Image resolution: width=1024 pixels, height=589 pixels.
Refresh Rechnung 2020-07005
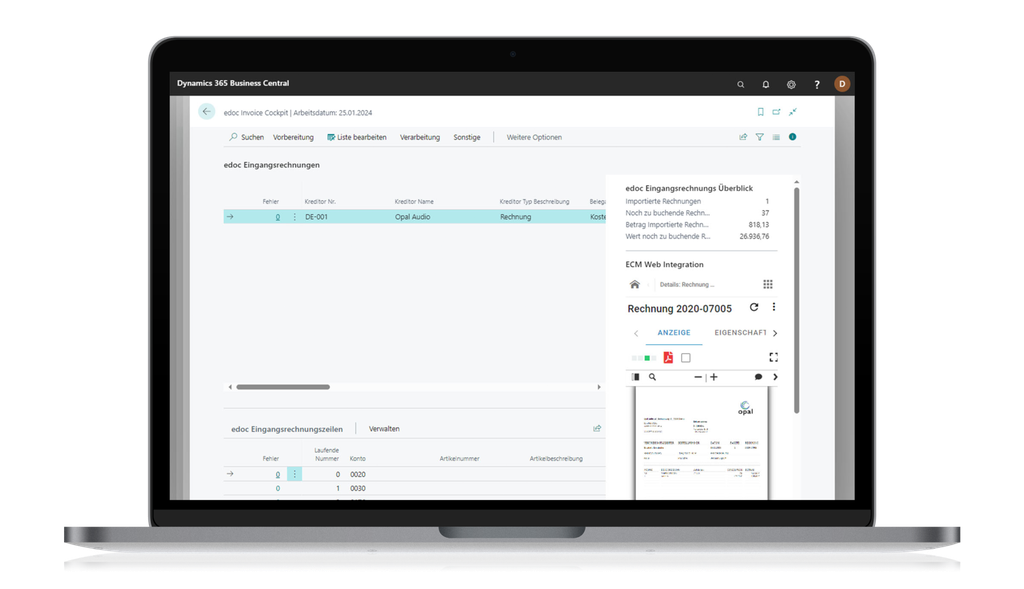(x=754, y=307)
